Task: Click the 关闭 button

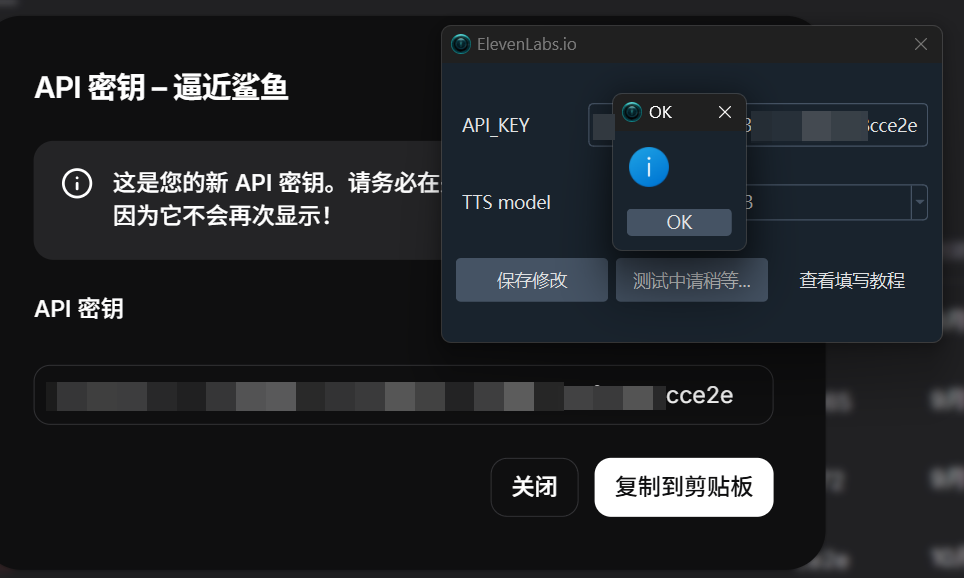Action: click(534, 487)
